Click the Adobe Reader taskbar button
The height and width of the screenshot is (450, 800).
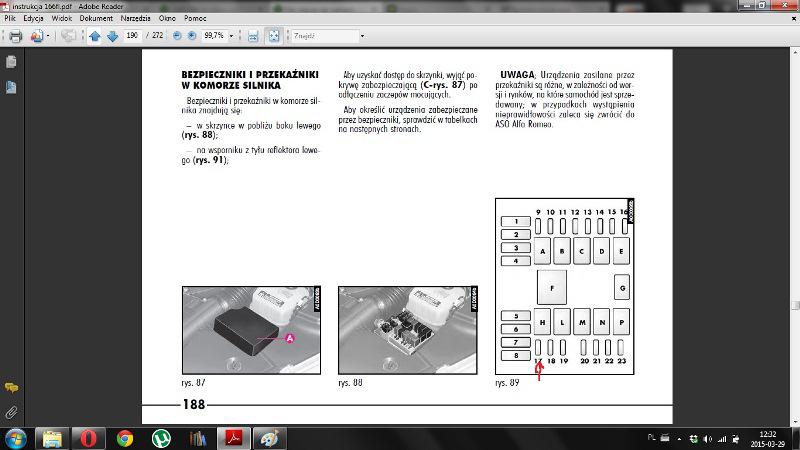[x=234, y=439]
